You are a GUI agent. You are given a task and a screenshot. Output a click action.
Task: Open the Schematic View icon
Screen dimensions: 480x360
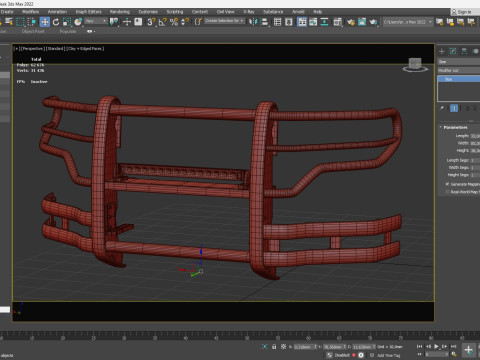click(x=324, y=22)
